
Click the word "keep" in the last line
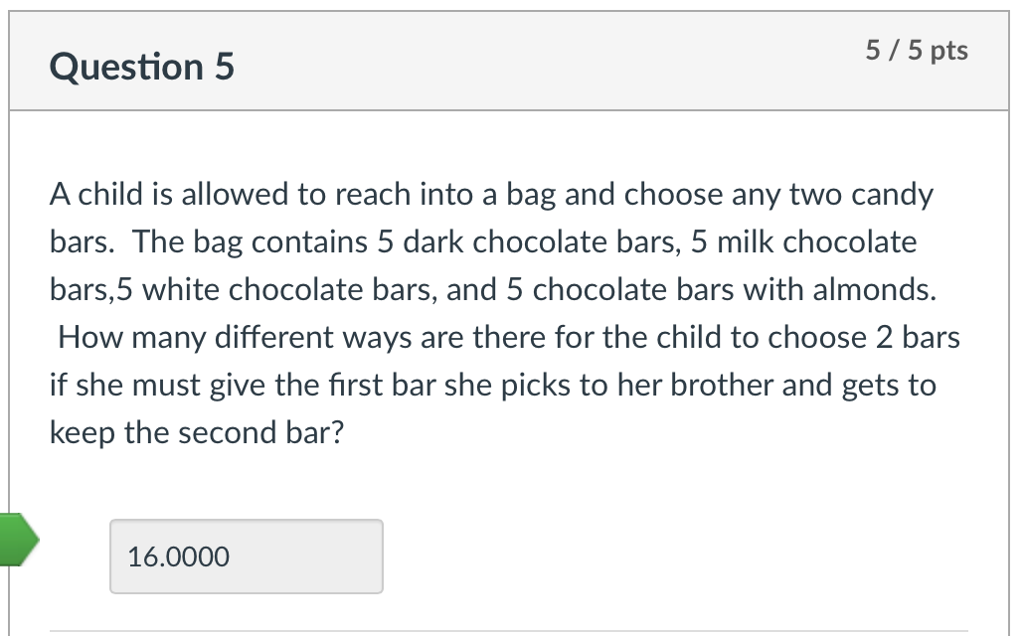point(83,433)
